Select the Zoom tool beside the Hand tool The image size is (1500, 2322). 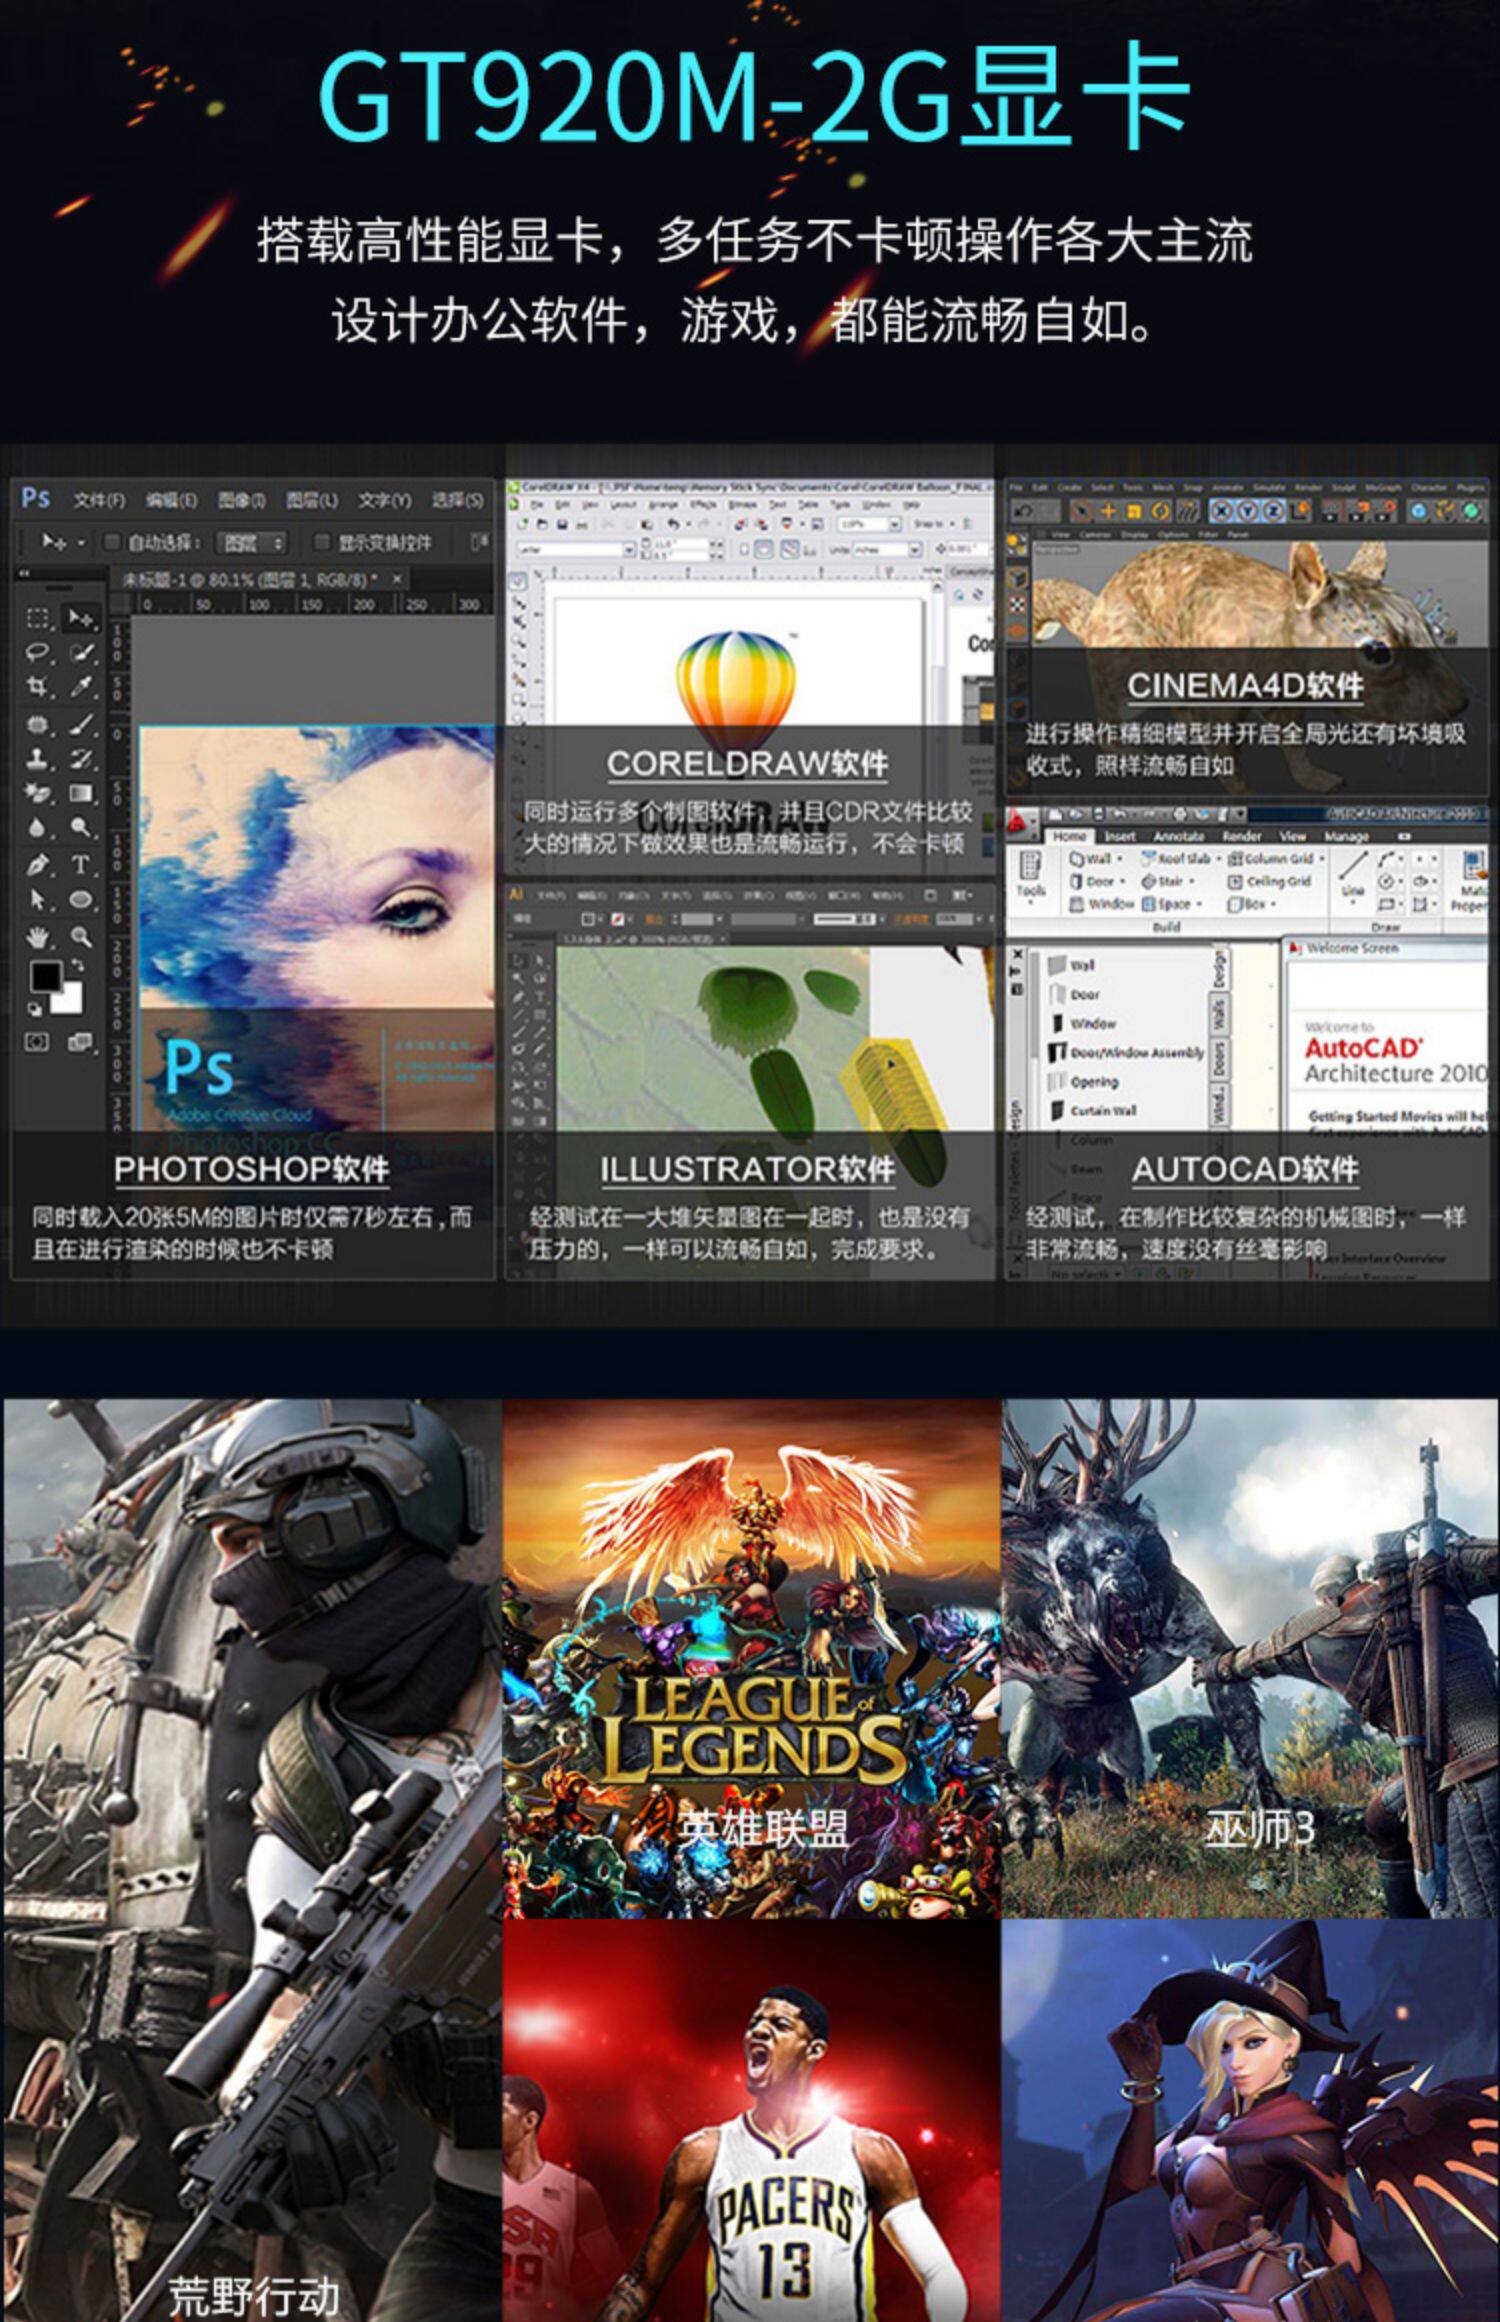tap(81, 937)
